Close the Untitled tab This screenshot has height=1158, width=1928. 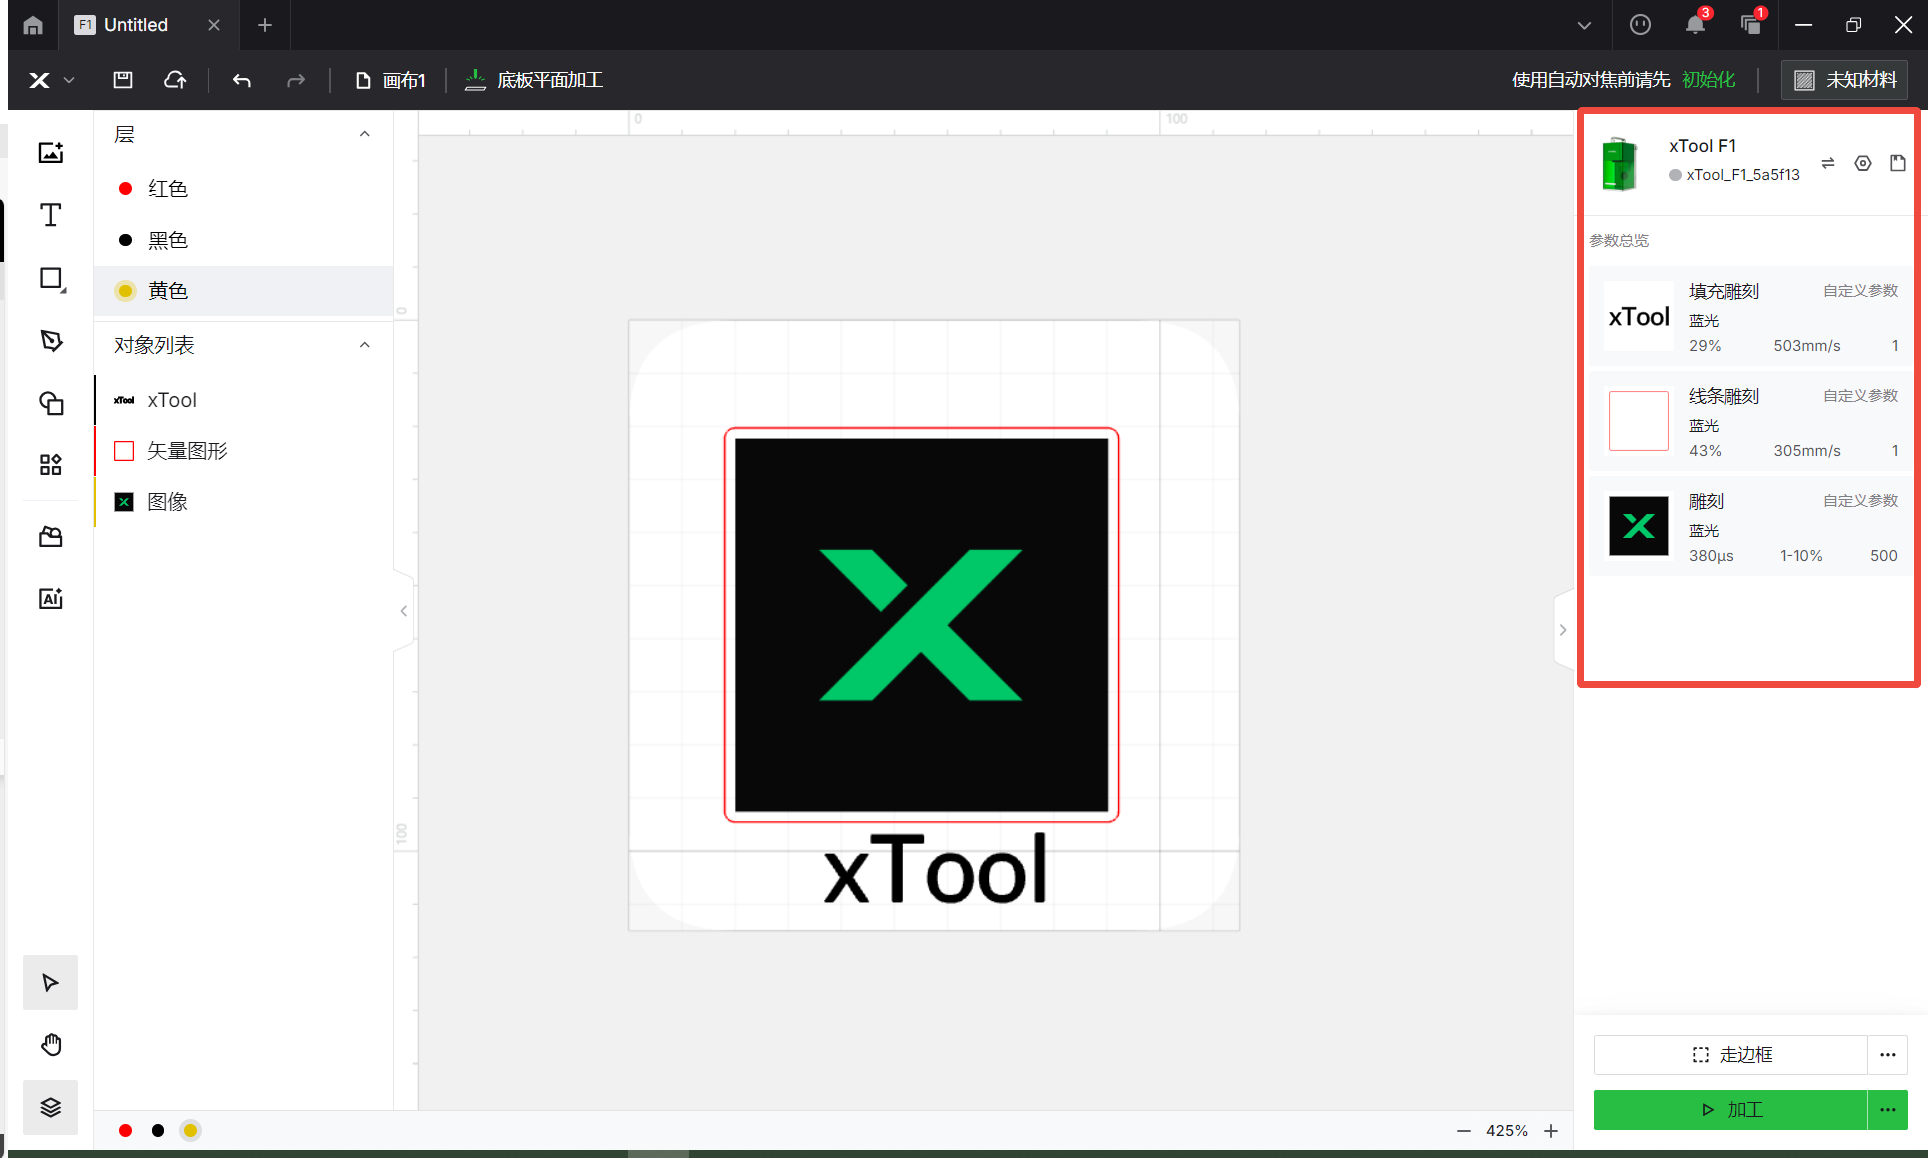click(214, 25)
